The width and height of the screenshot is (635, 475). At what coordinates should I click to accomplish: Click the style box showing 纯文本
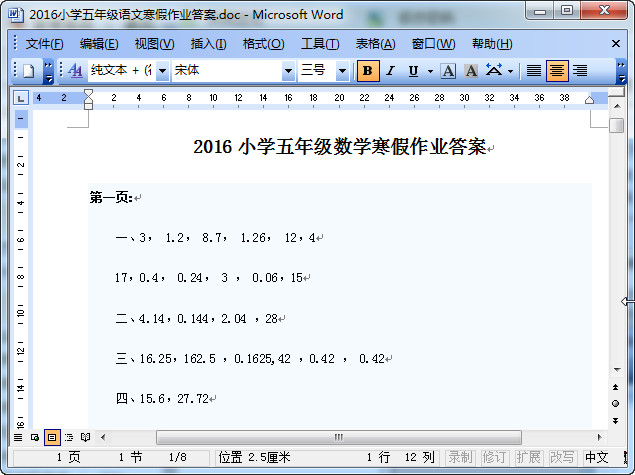pyautogui.click(x=122, y=71)
